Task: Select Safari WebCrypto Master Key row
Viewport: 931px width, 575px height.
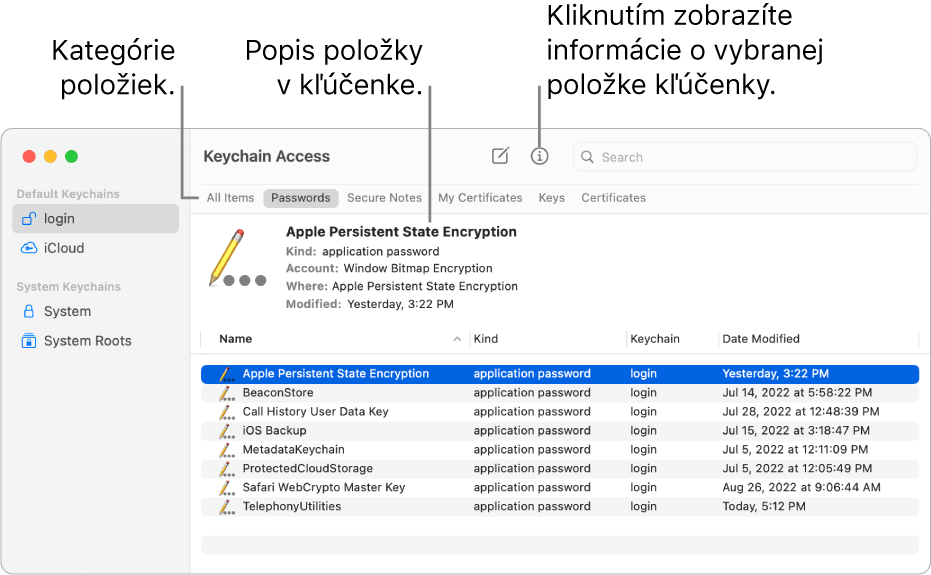Action: coord(324,488)
